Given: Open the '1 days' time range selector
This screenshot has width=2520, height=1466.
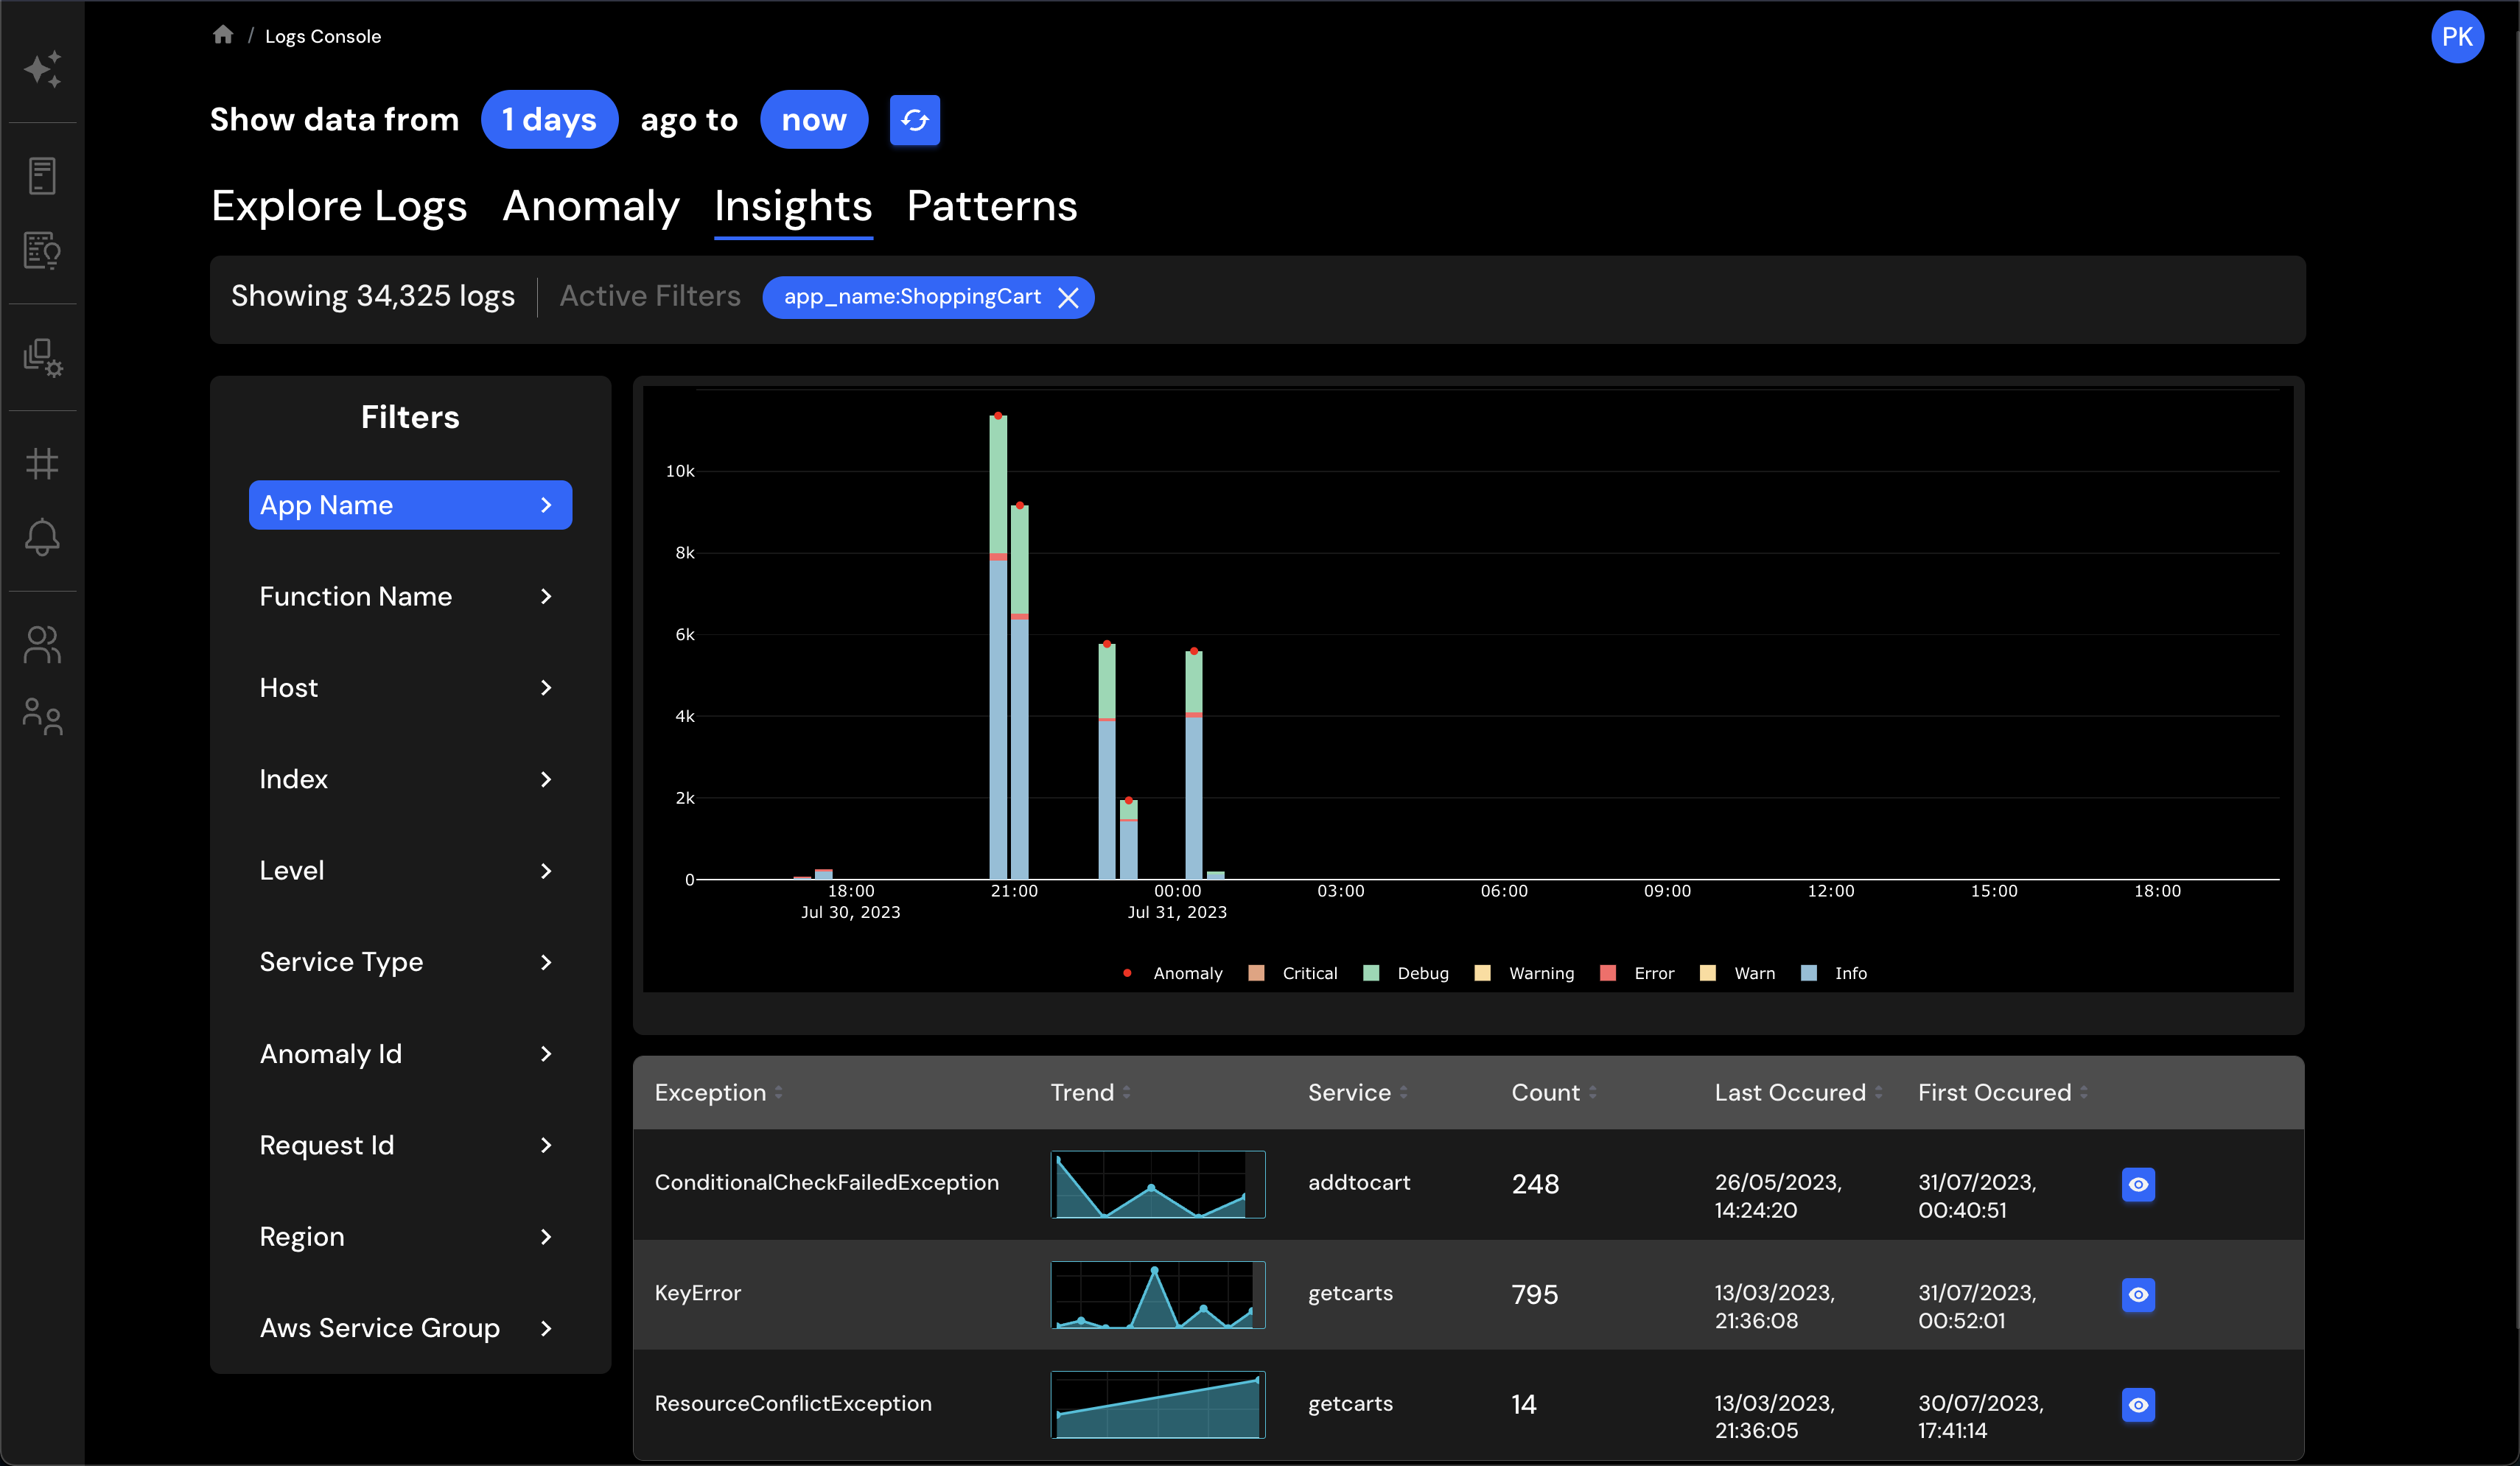Looking at the screenshot, I should pyautogui.click(x=549, y=120).
